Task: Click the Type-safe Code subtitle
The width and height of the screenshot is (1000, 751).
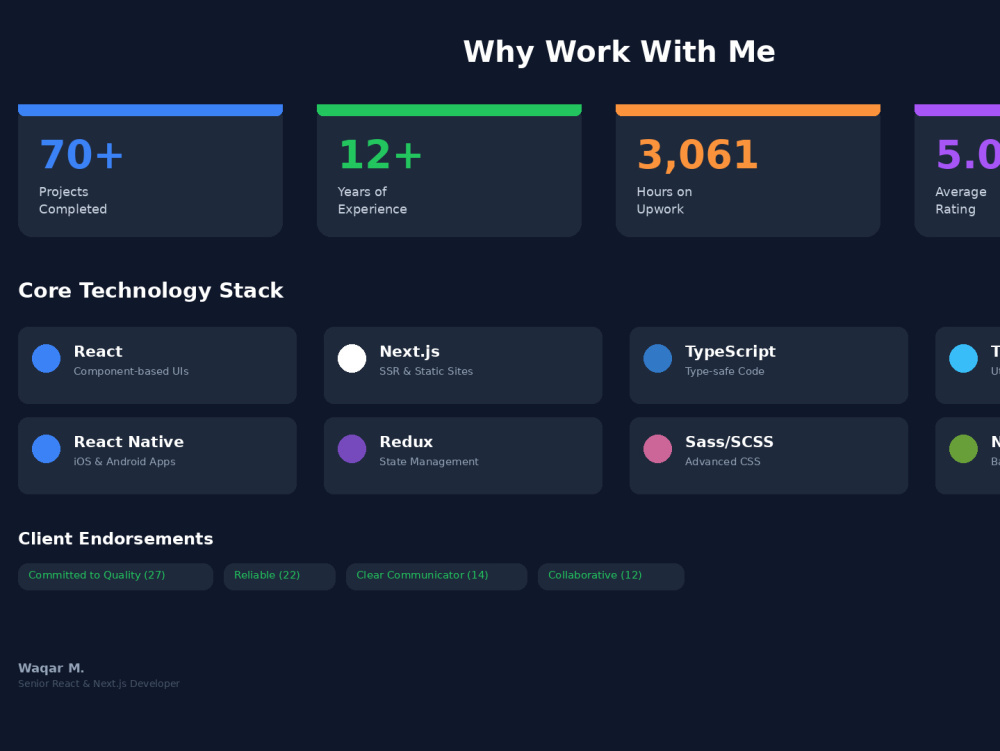Action: pyautogui.click(x=724, y=372)
